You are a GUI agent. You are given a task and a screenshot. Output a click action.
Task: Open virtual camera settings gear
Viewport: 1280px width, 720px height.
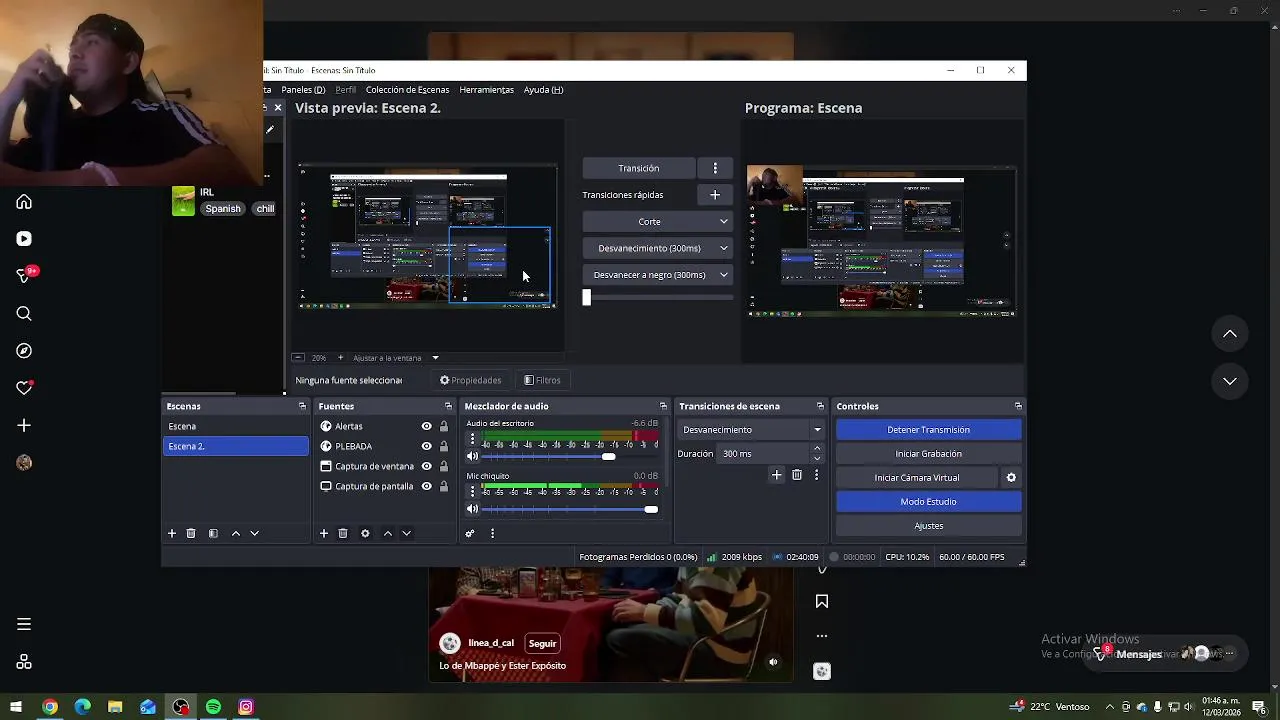click(x=1011, y=478)
